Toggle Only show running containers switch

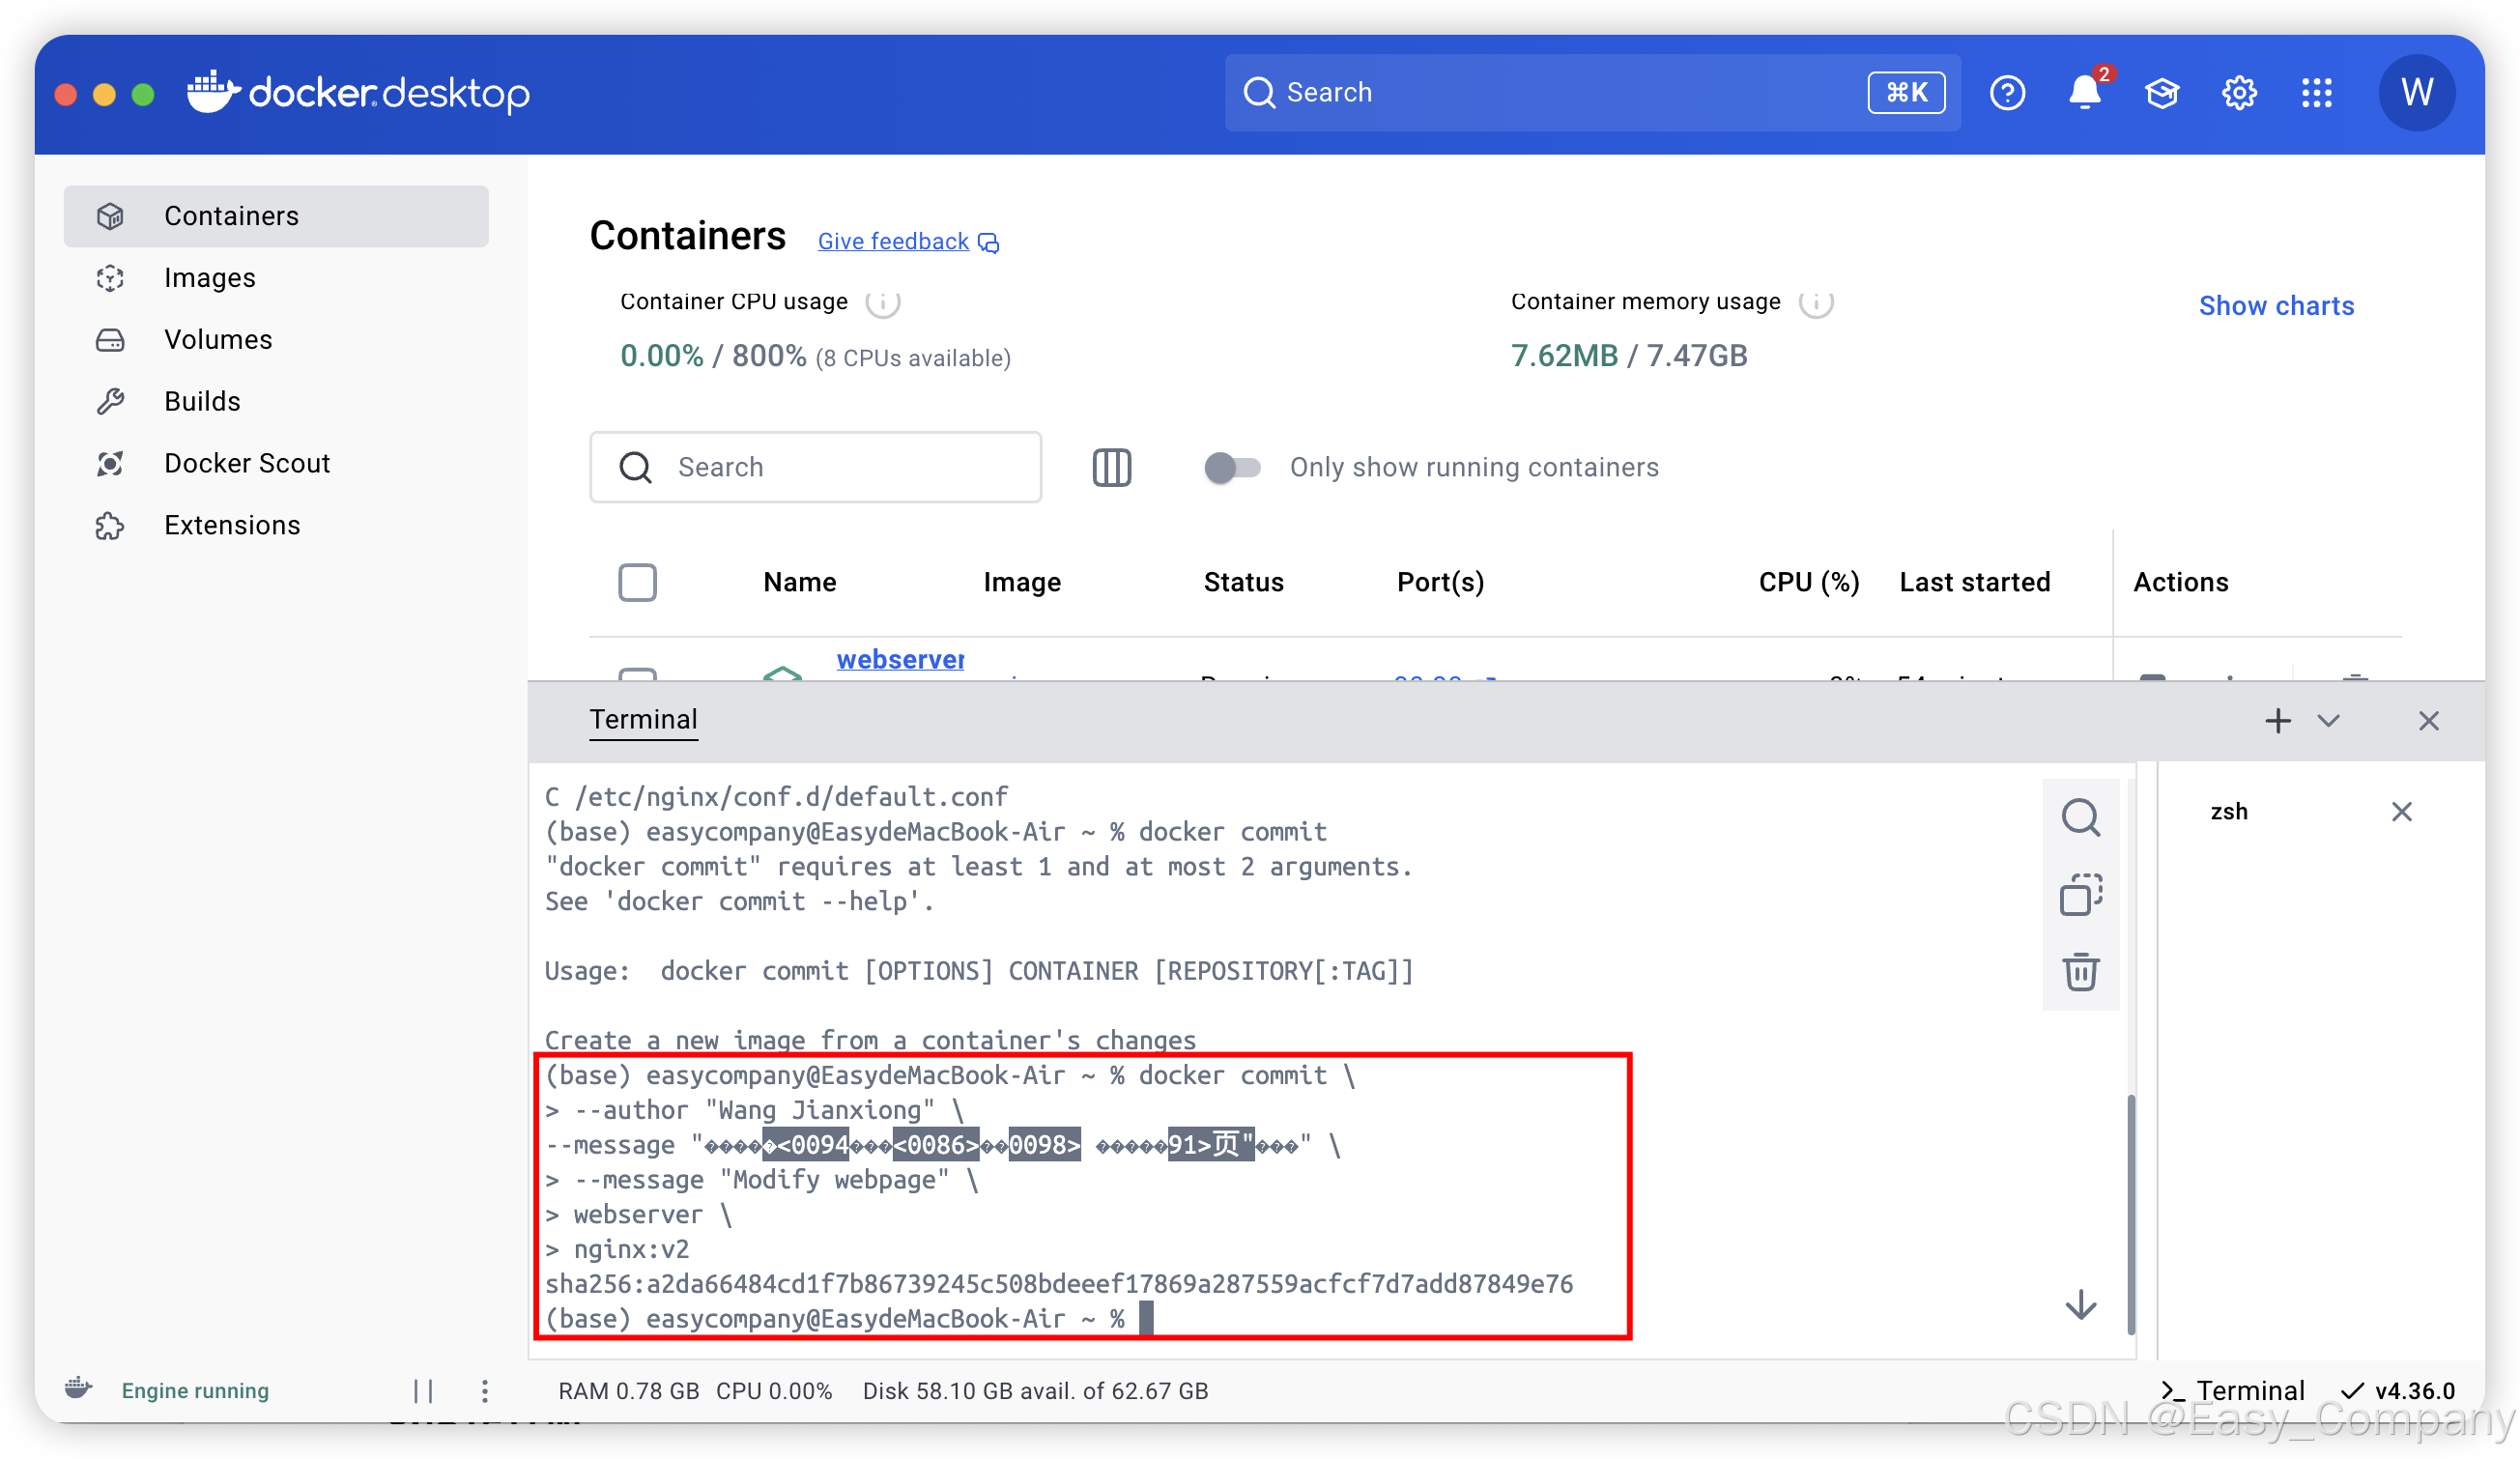tap(1232, 467)
